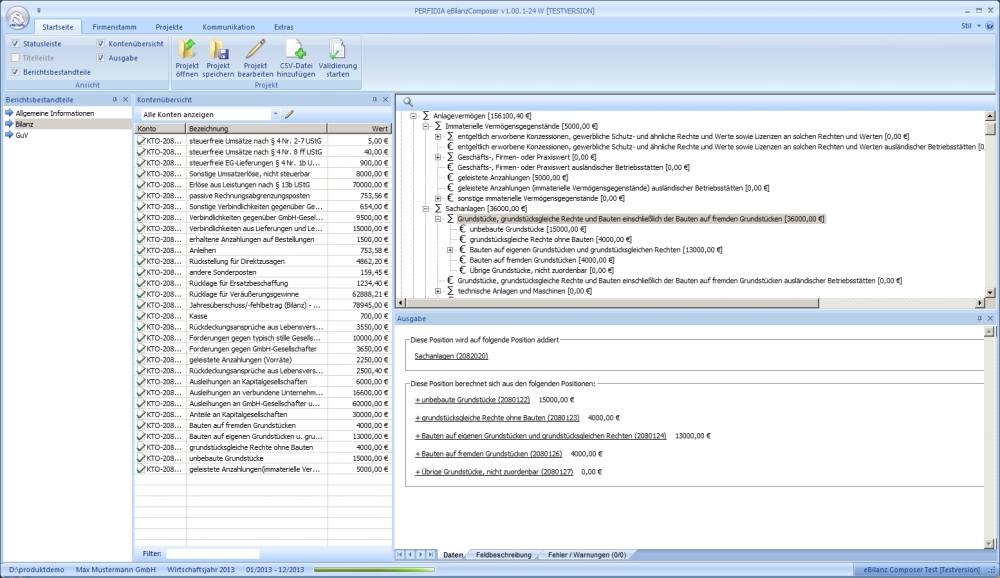Click the pencil icon beside the accounts filter
Image resolution: width=1000 pixels, height=578 pixels.
pos(289,114)
